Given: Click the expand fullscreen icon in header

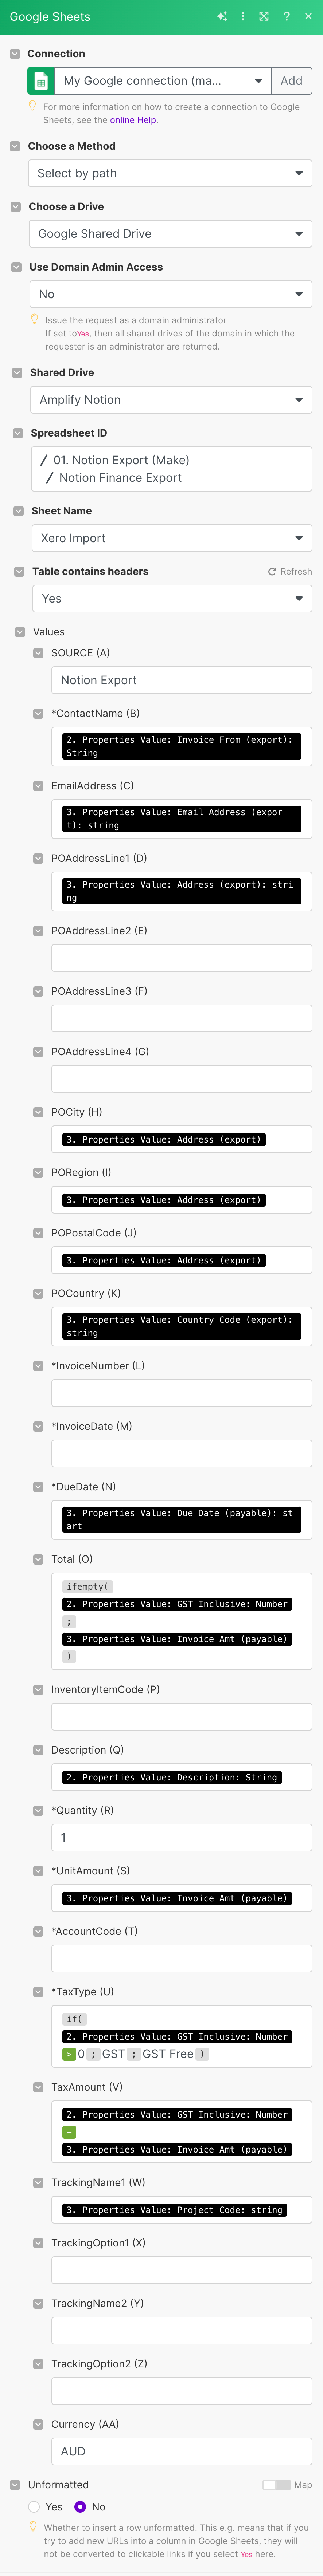Looking at the screenshot, I should click(x=264, y=17).
